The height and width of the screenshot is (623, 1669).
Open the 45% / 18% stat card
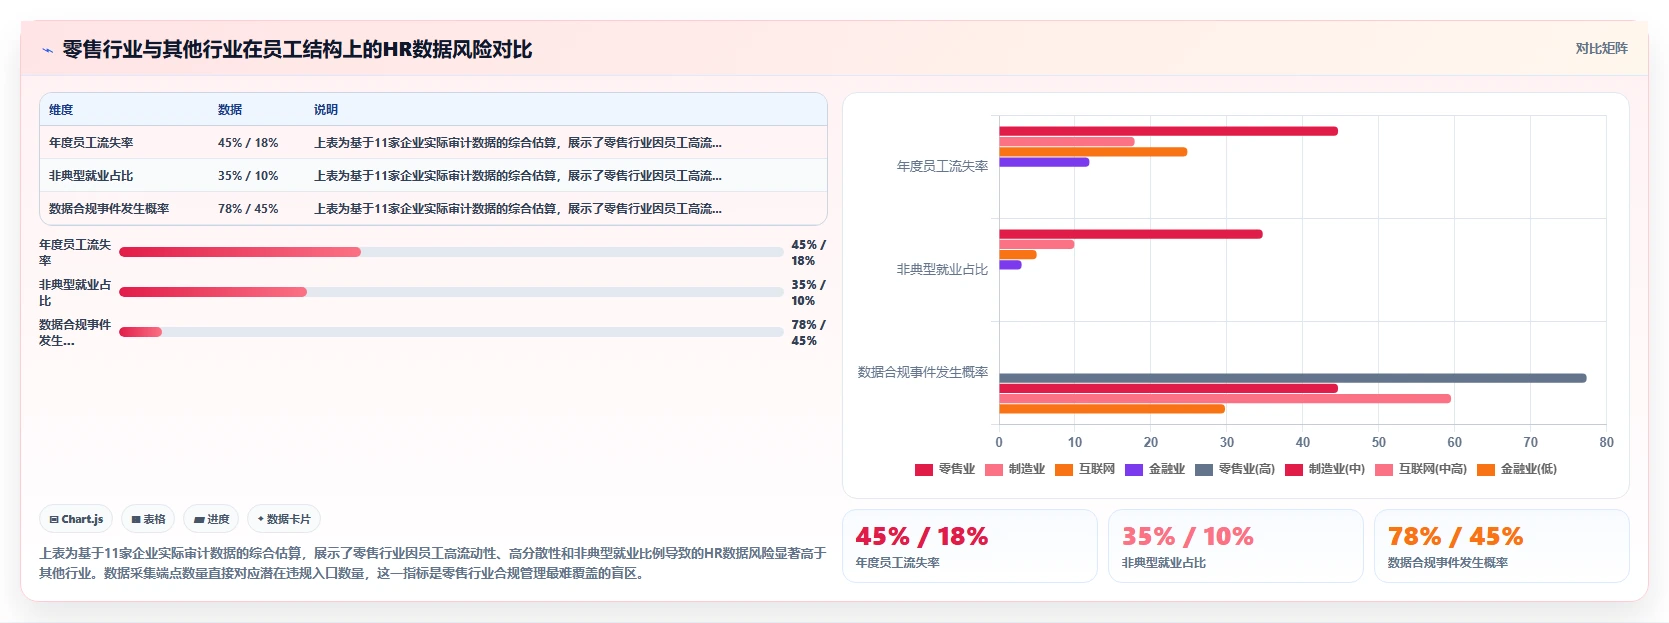[x=969, y=546]
